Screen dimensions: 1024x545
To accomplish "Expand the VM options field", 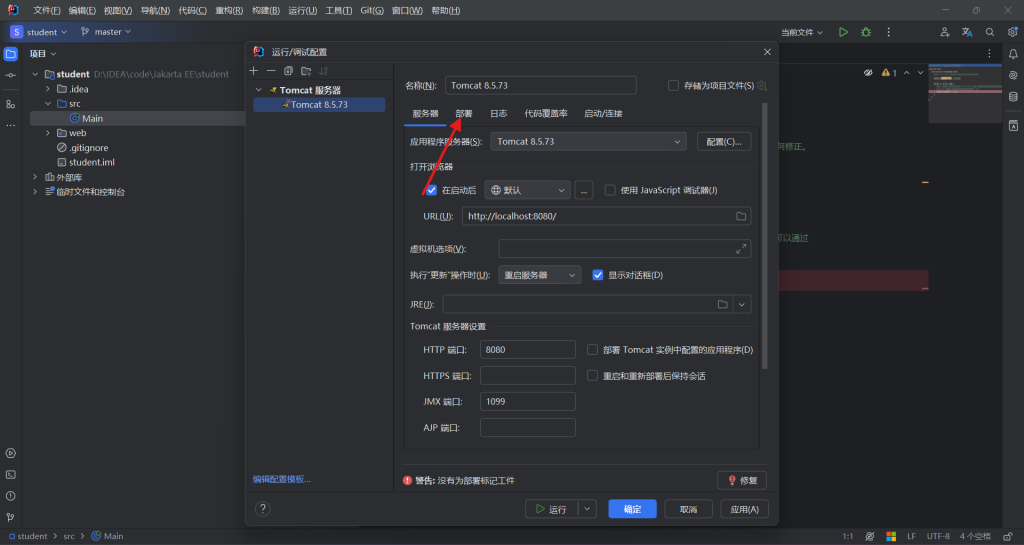I will (x=741, y=249).
